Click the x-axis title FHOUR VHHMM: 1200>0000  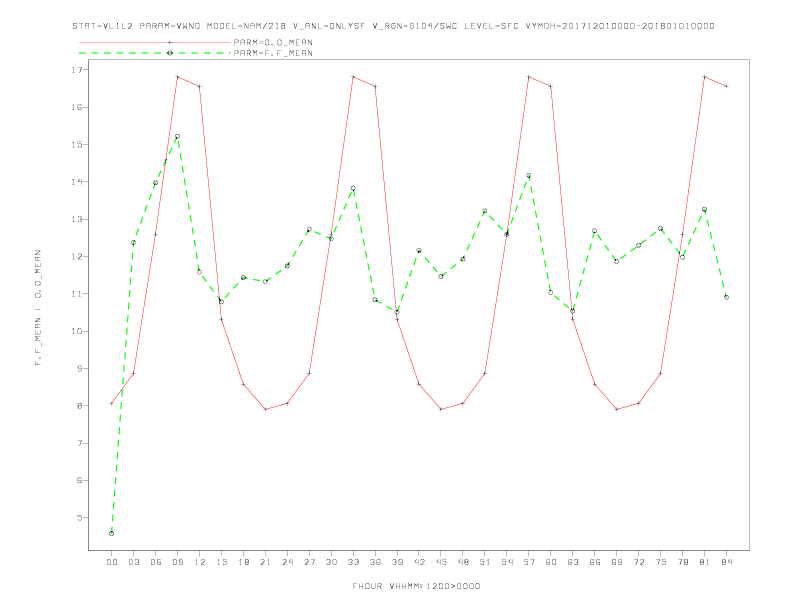click(416, 586)
